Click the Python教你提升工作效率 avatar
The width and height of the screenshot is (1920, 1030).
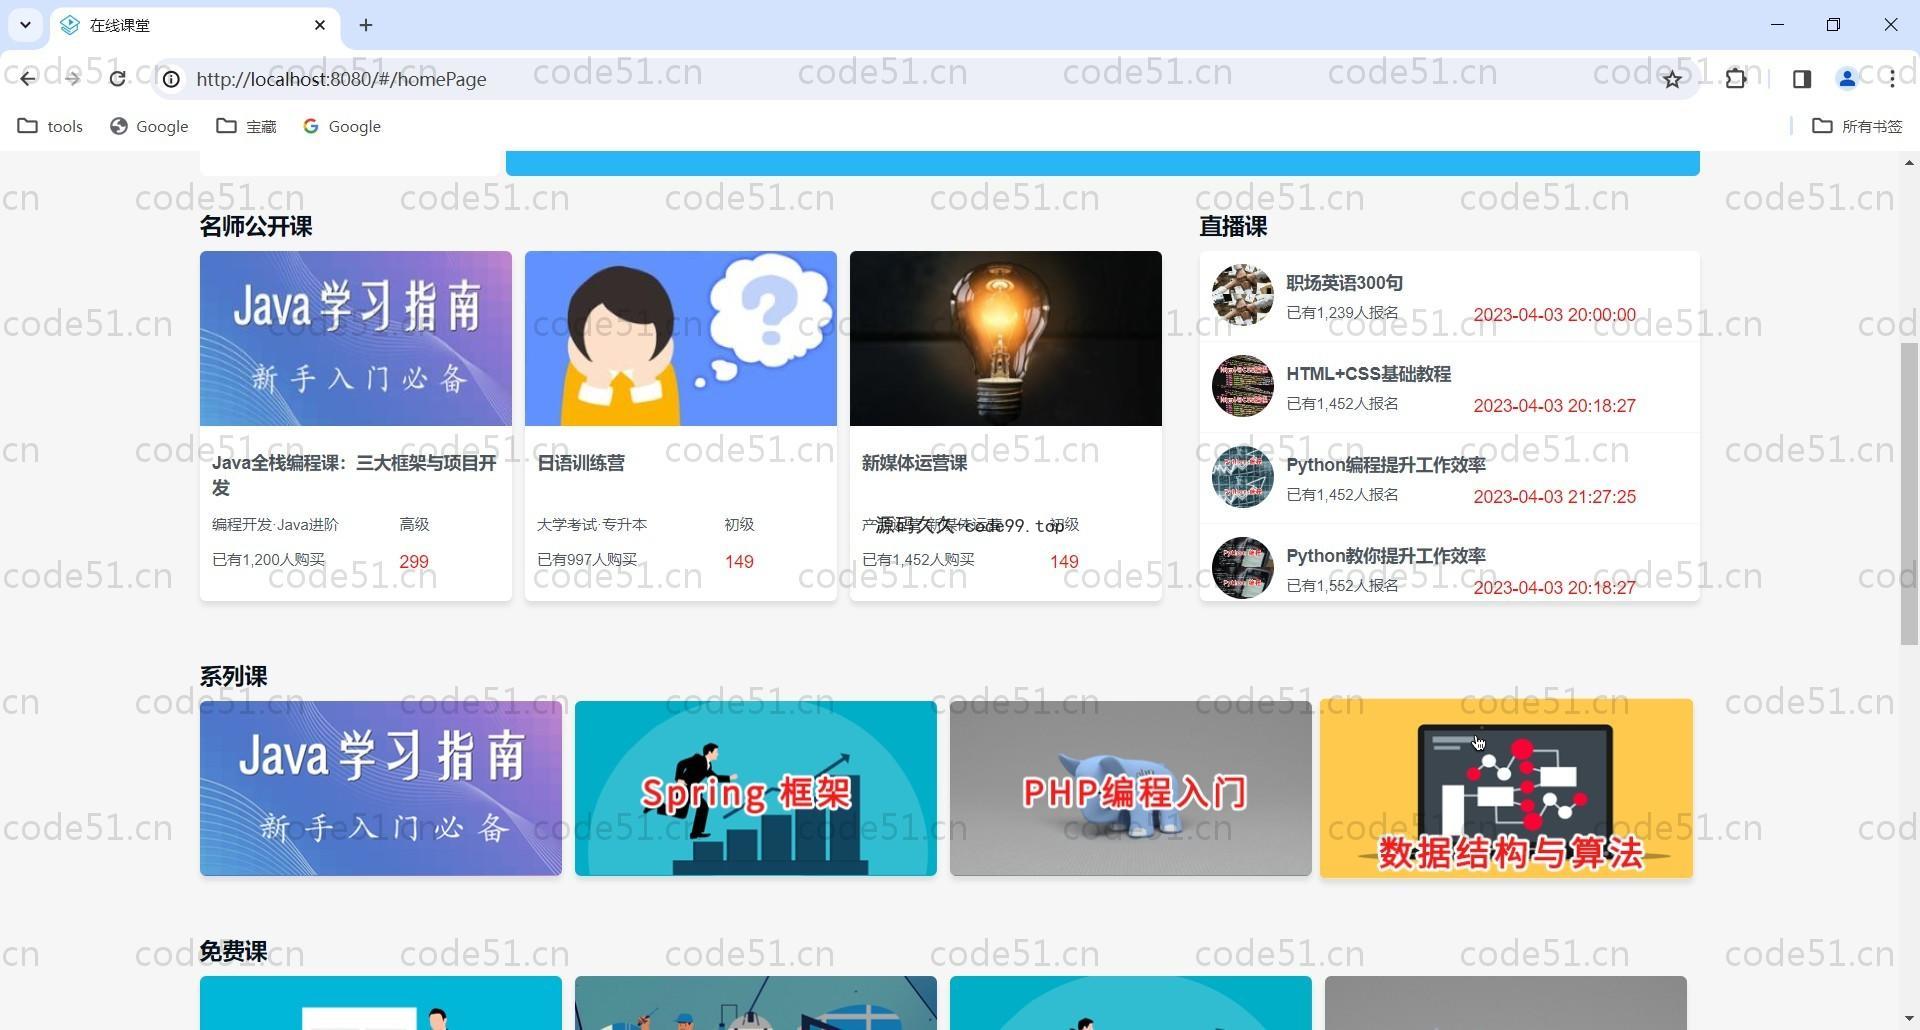pyautogui.click(x=1243, y=568)
